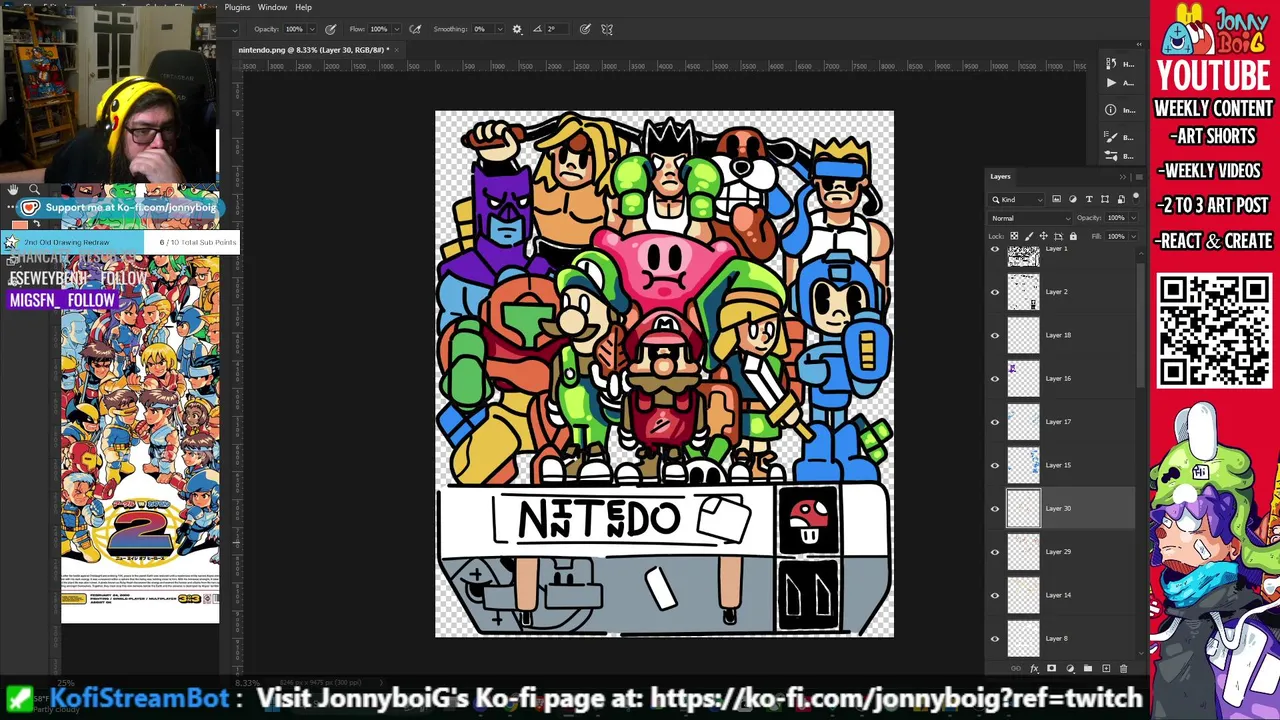Open the Plugins menu
Screen dimensions: 1280x720
pos(237,7)
